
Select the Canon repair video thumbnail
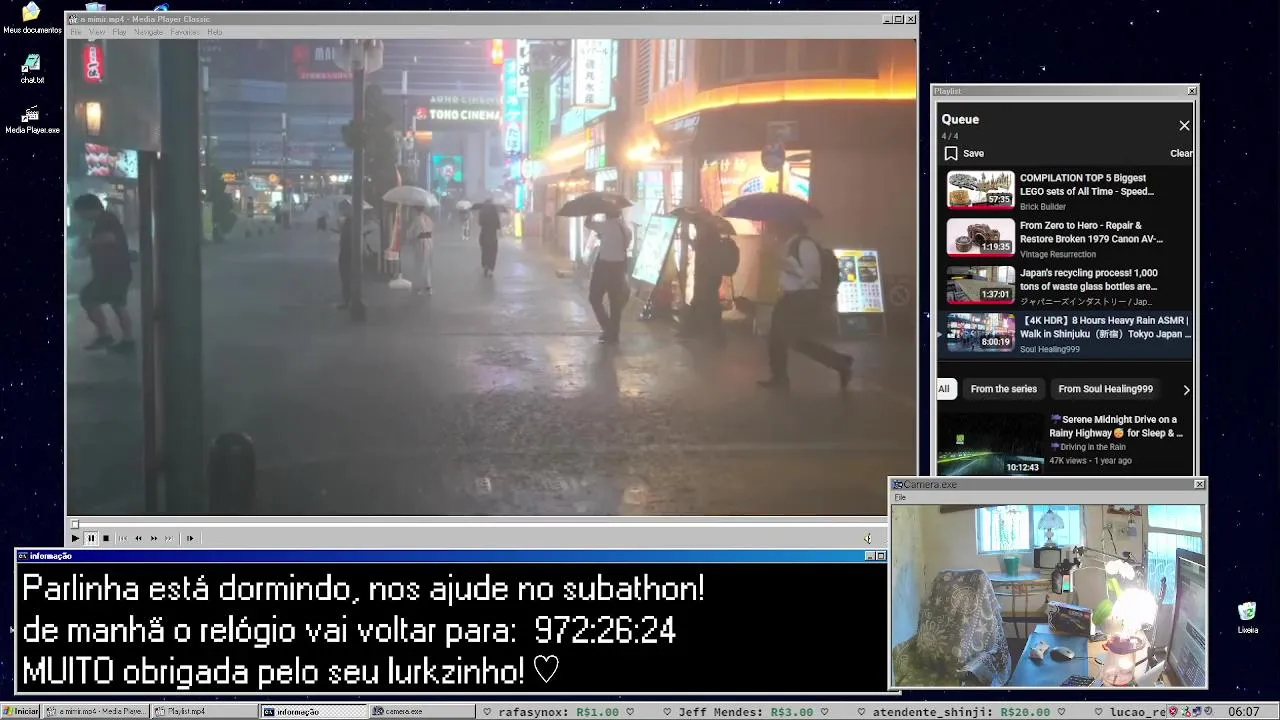click(x=981, y=237)
